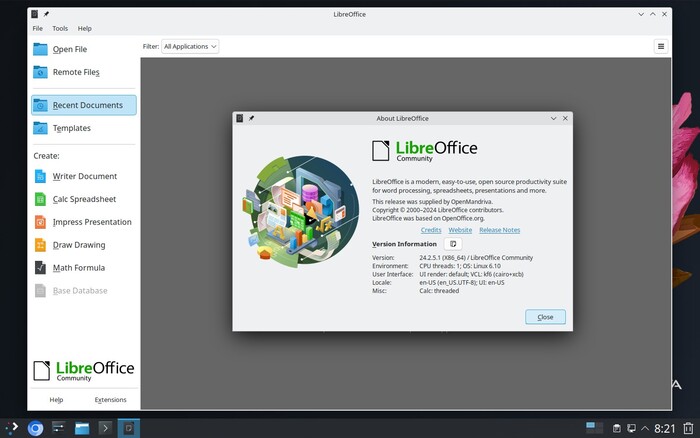Viewport: 700px width, 438px height.
Task: Click the virtual desktop pager
Action: tap(594, 428)
